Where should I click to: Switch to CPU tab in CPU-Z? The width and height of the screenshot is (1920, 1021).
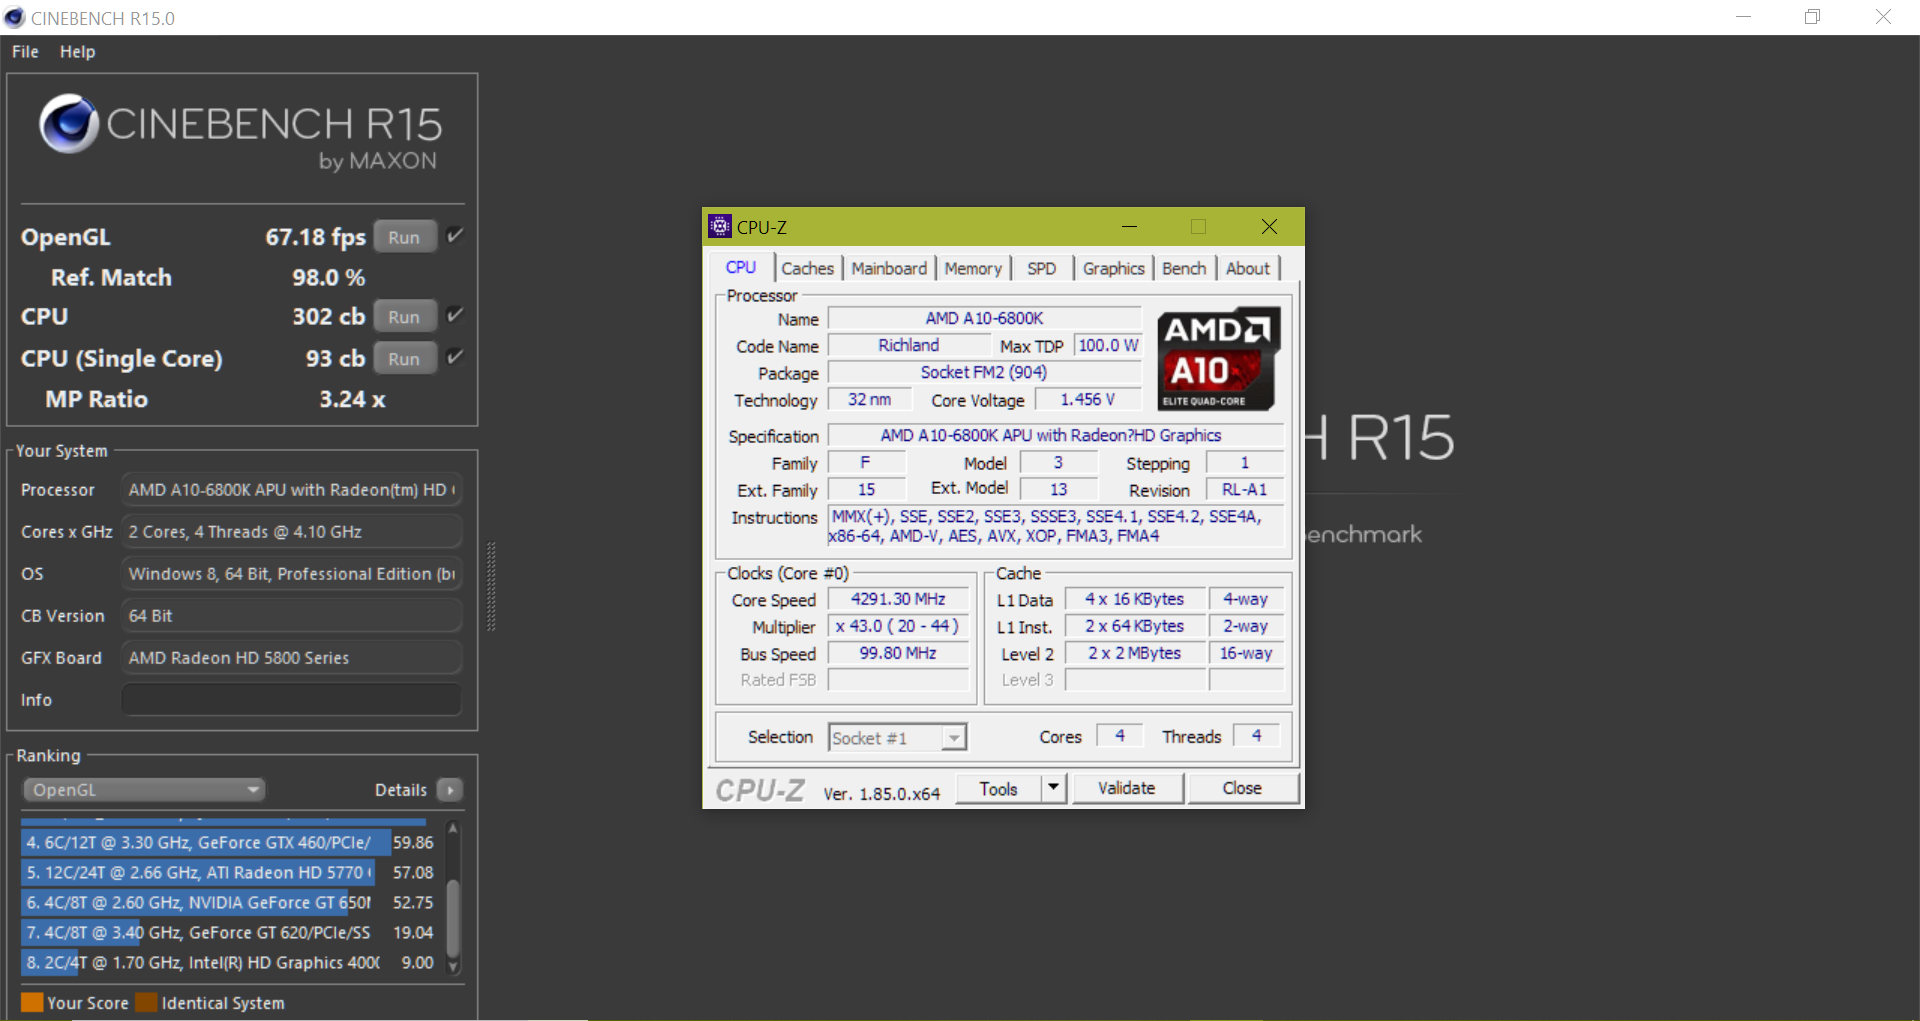(741, 268)
